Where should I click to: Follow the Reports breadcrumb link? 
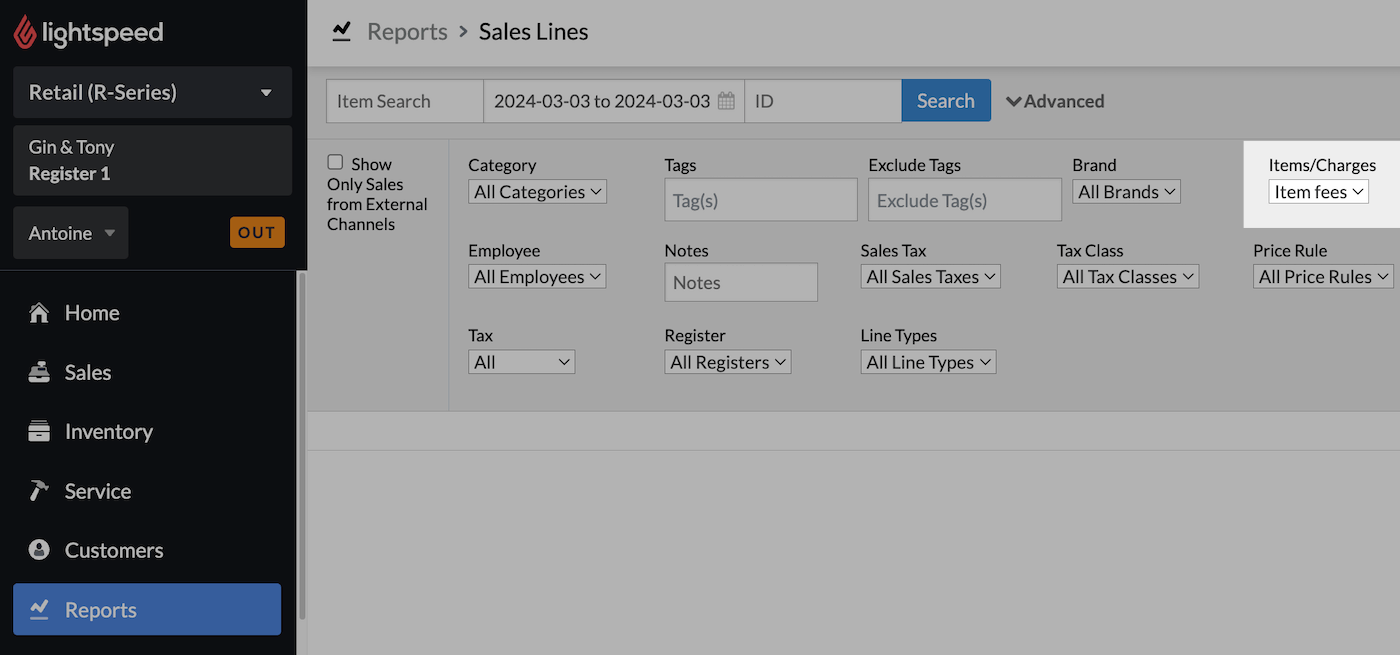tap(407, 32)
